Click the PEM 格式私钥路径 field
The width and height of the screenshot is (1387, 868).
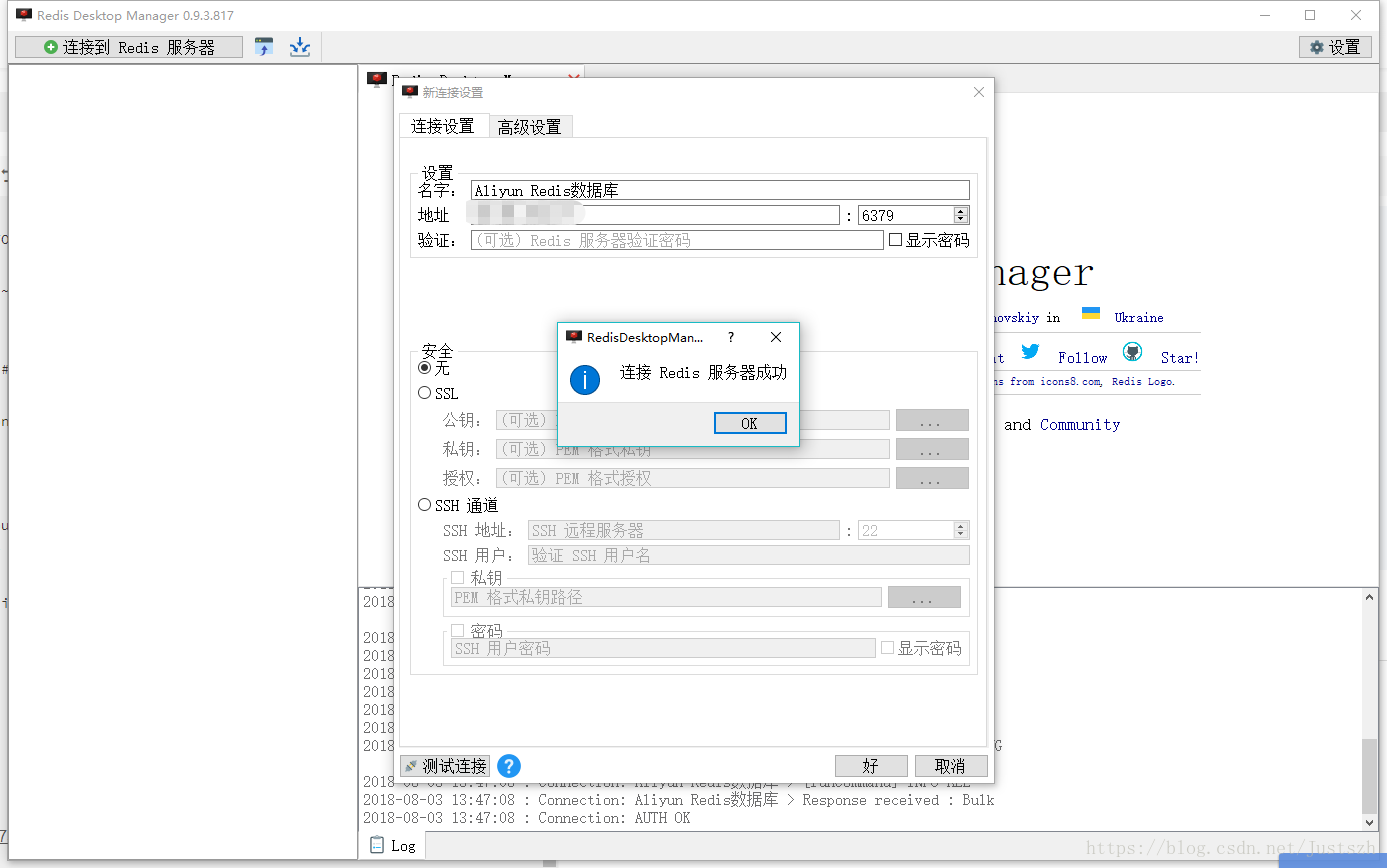[x=666, y=597]
